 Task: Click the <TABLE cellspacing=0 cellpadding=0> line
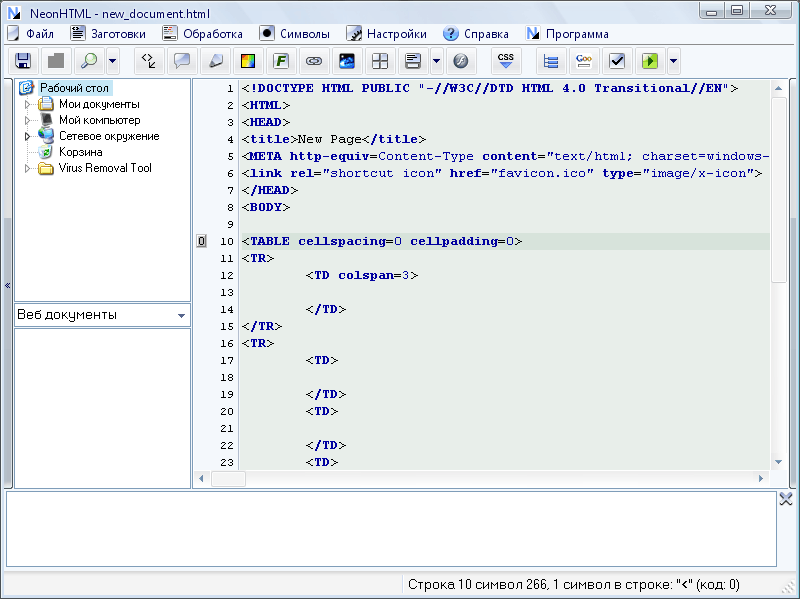[x=382, y=241]
